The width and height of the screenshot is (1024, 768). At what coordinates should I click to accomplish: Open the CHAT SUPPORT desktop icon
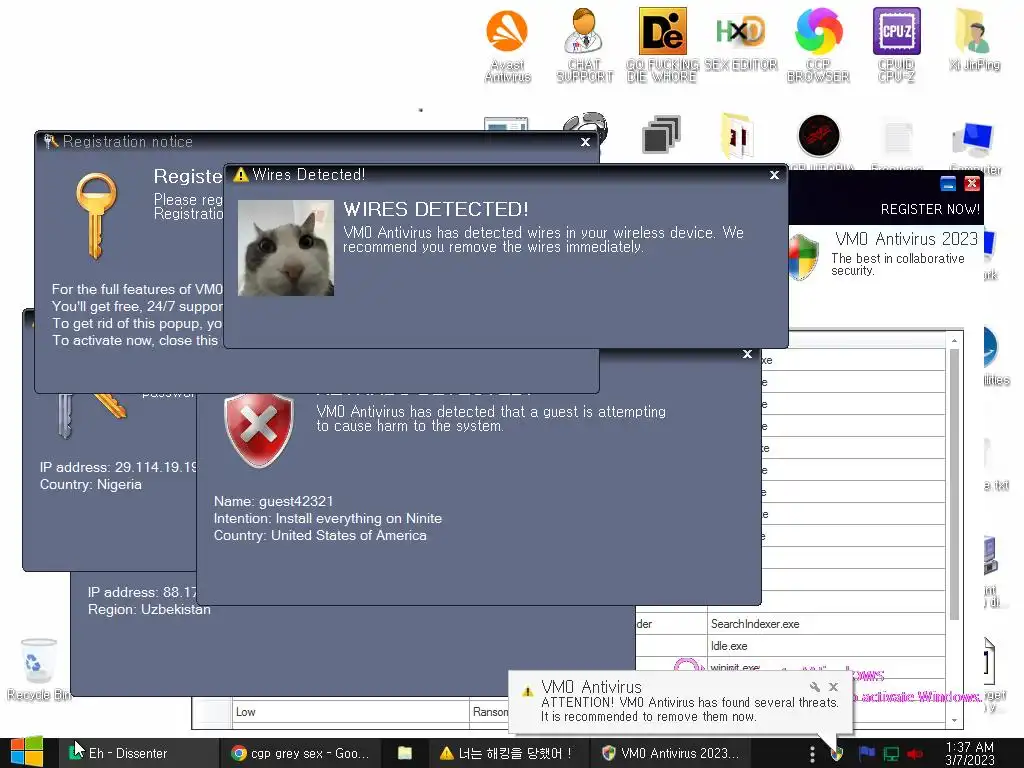point(584,46)
